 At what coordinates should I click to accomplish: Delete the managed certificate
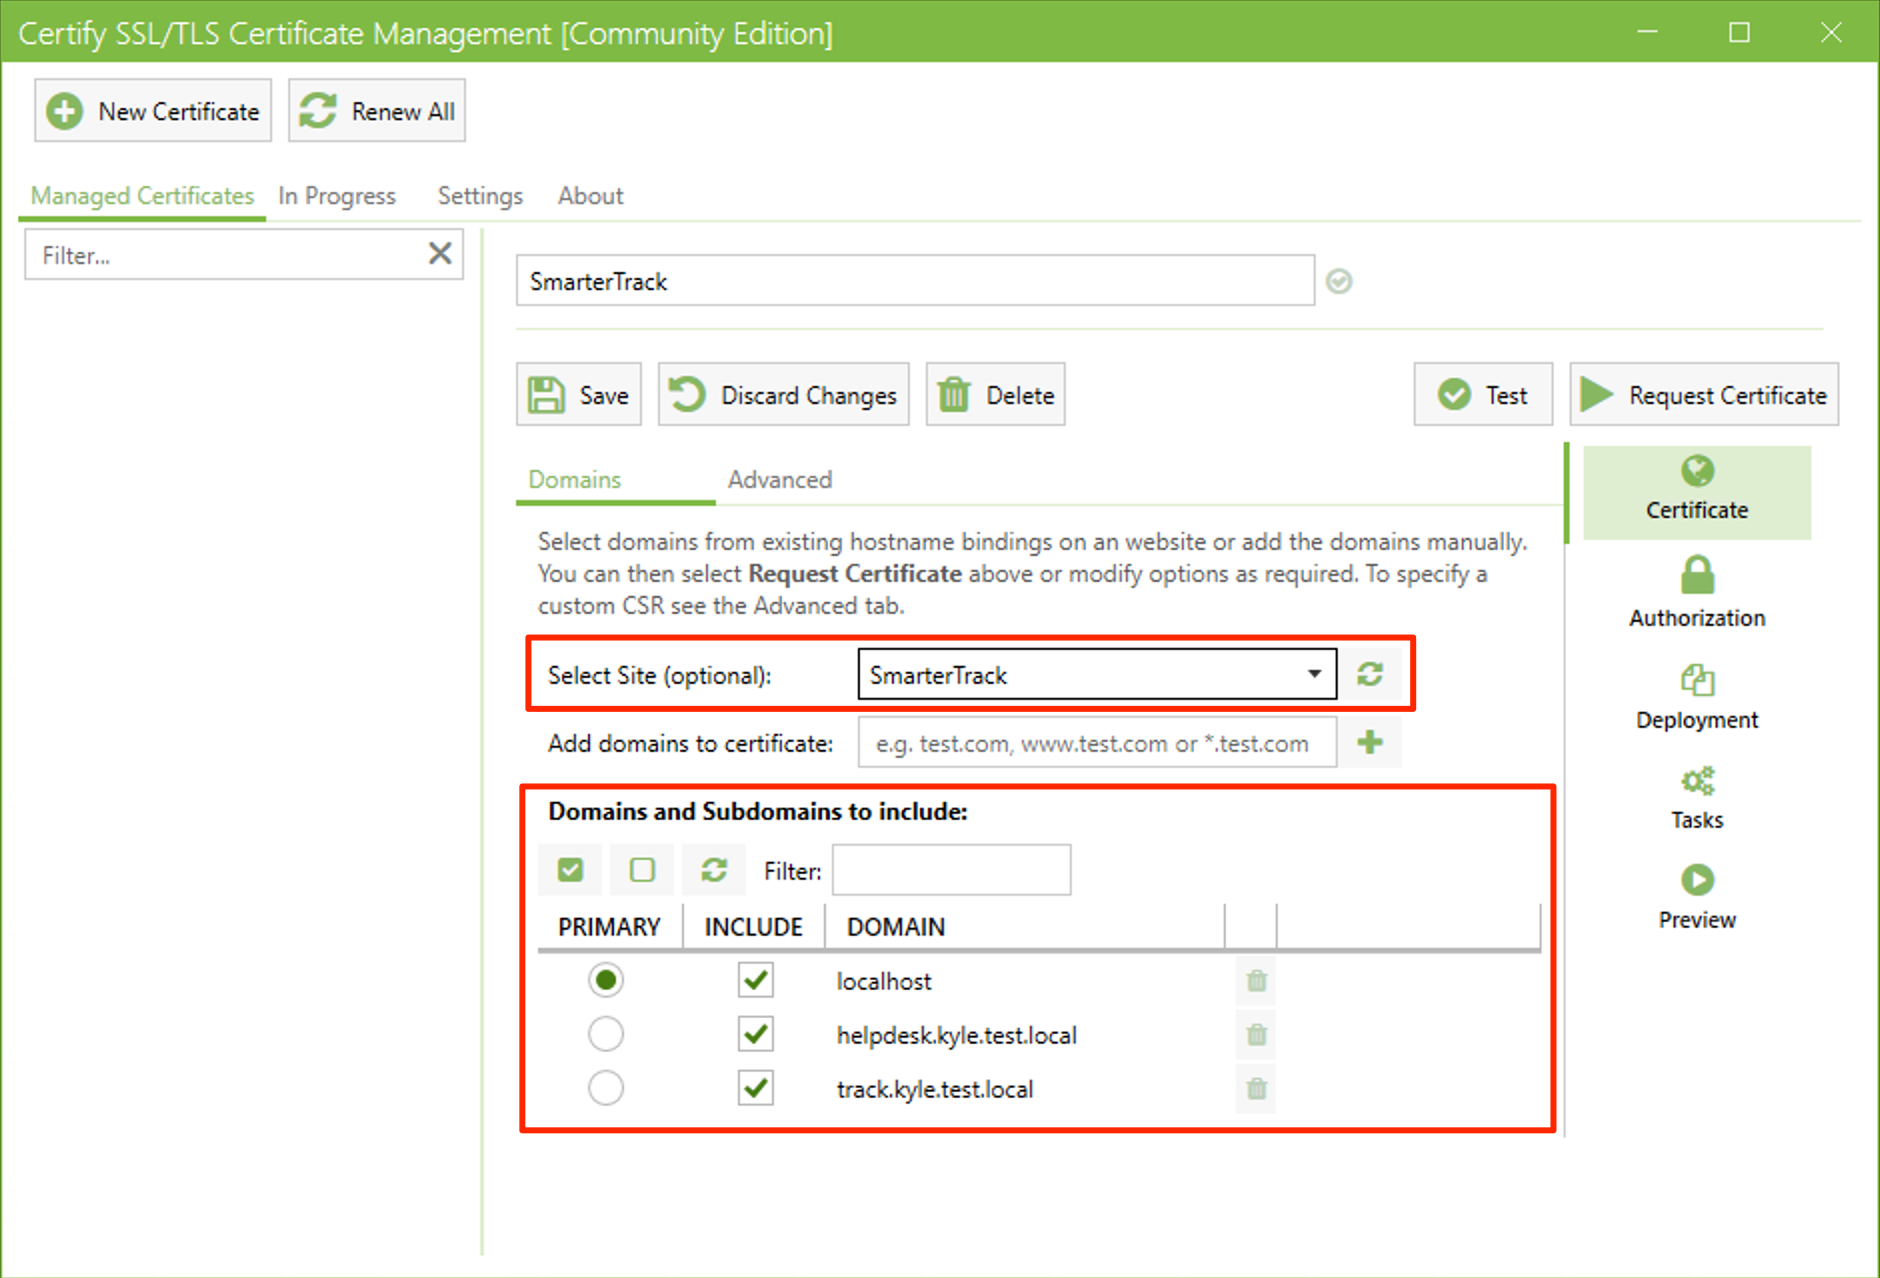[x=995, y=395]
